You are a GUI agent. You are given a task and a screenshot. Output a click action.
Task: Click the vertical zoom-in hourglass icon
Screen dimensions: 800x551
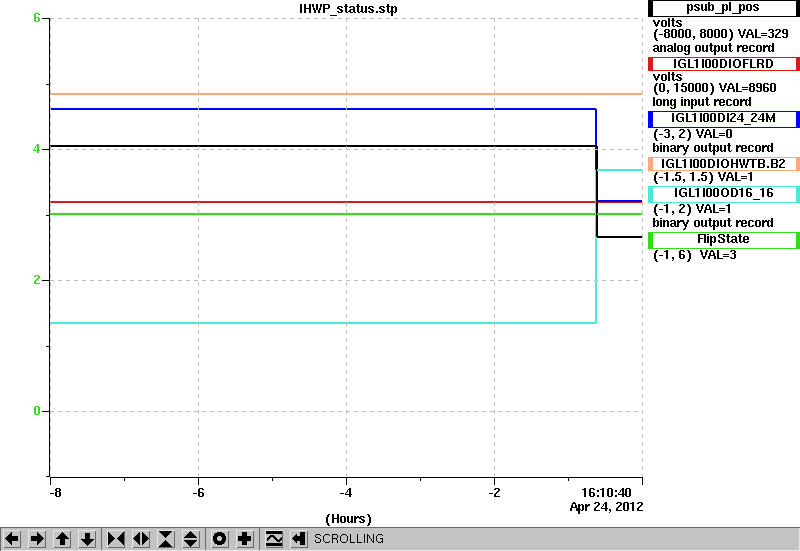pyautogui.click(x=166, y=539)
